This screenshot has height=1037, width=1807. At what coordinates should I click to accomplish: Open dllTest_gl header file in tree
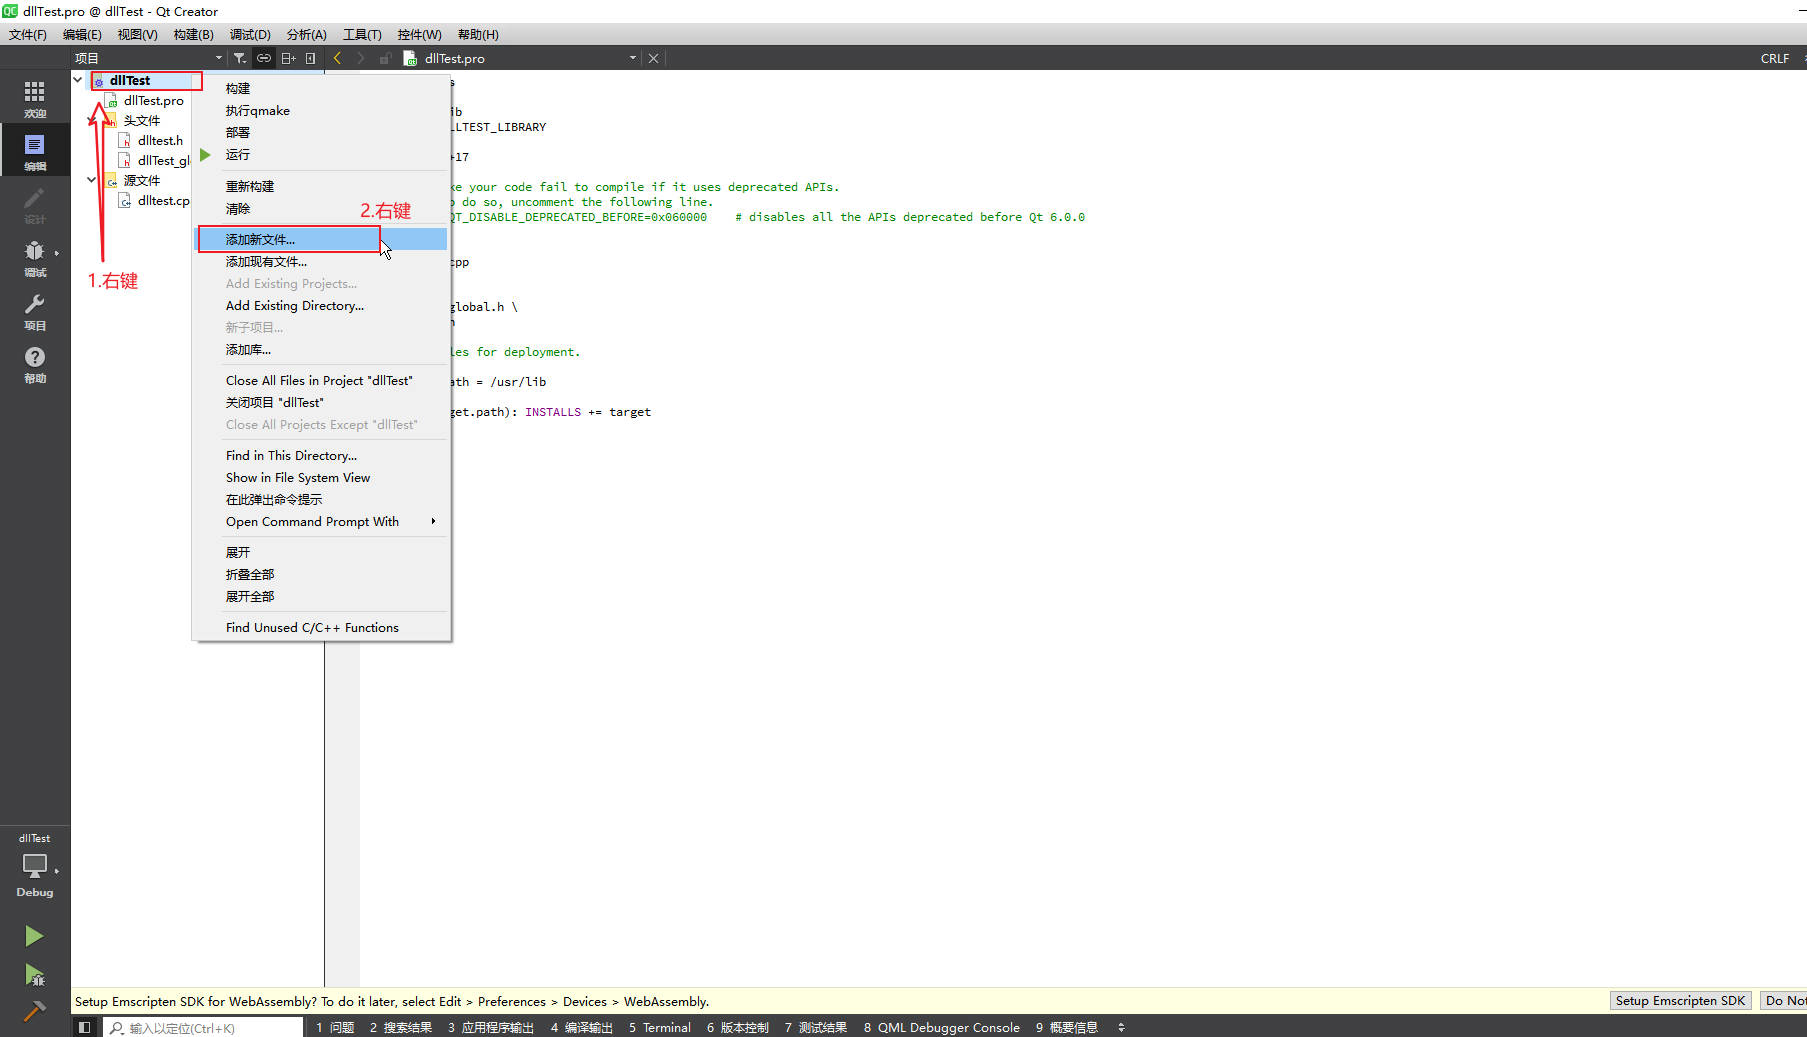click(163, 160)
